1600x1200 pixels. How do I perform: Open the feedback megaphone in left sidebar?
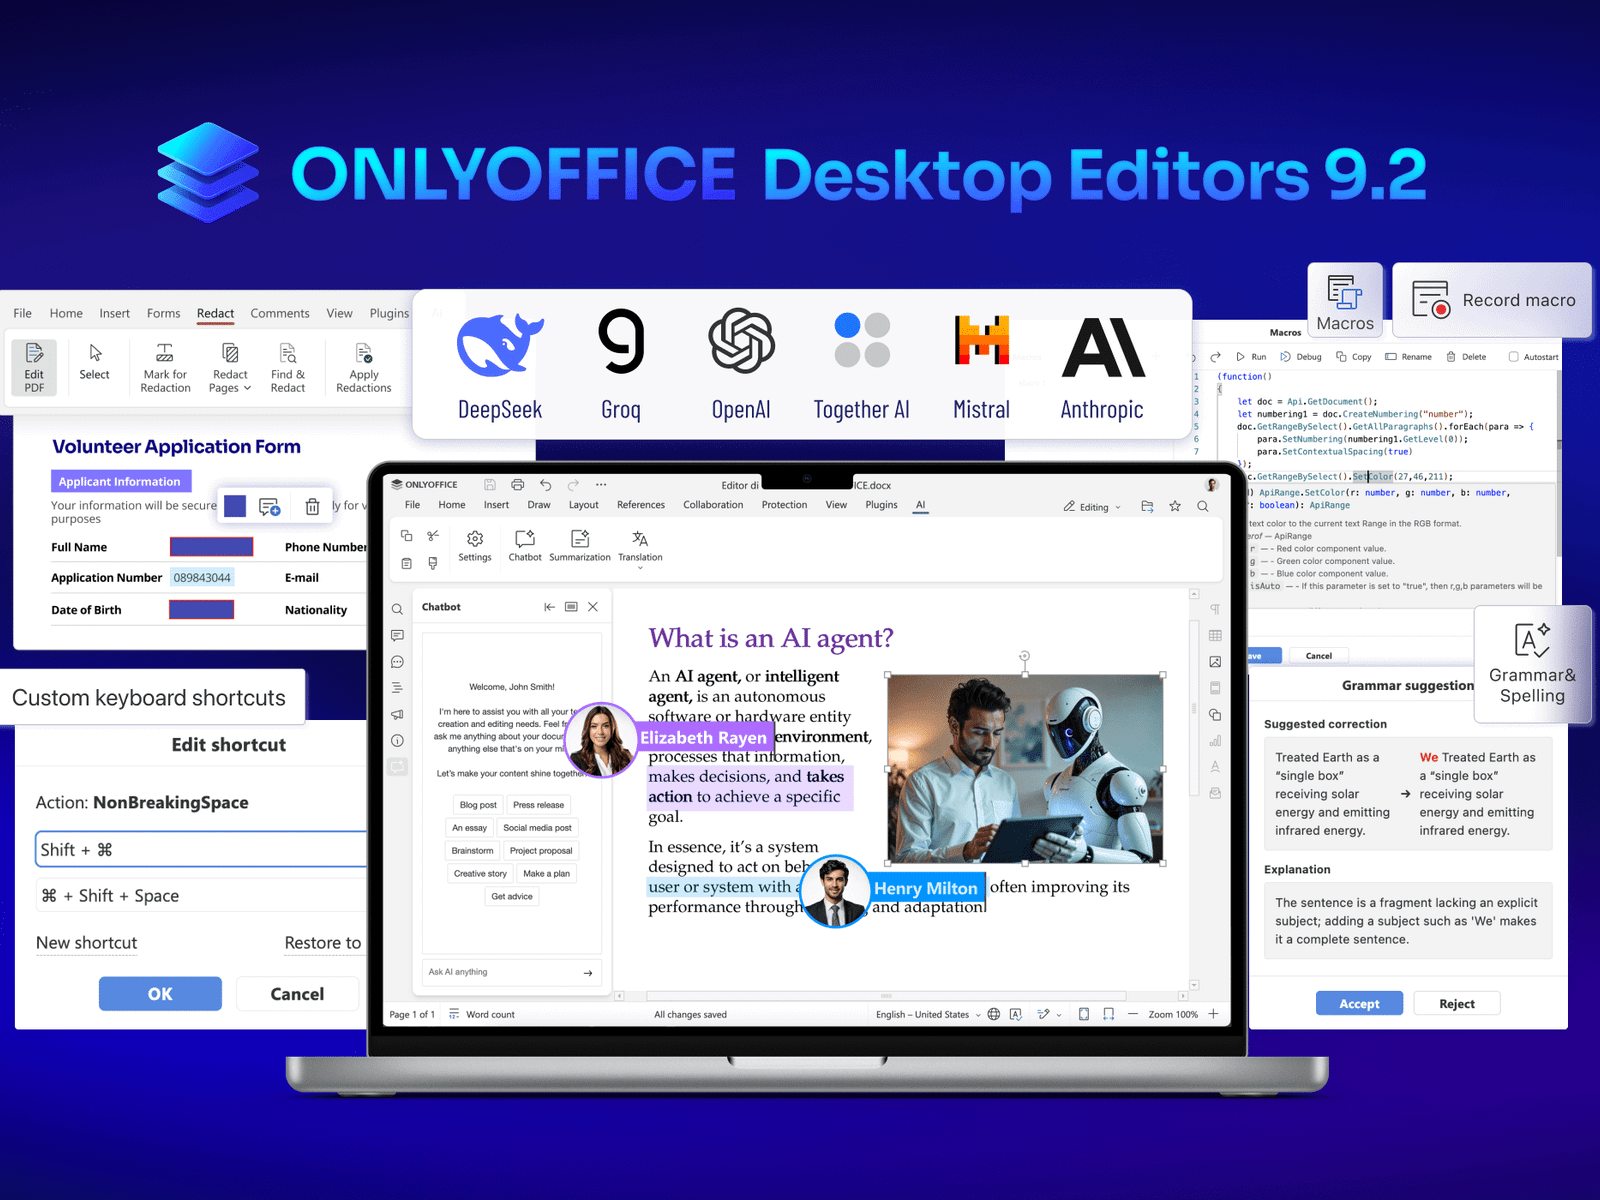coord(397,714)
